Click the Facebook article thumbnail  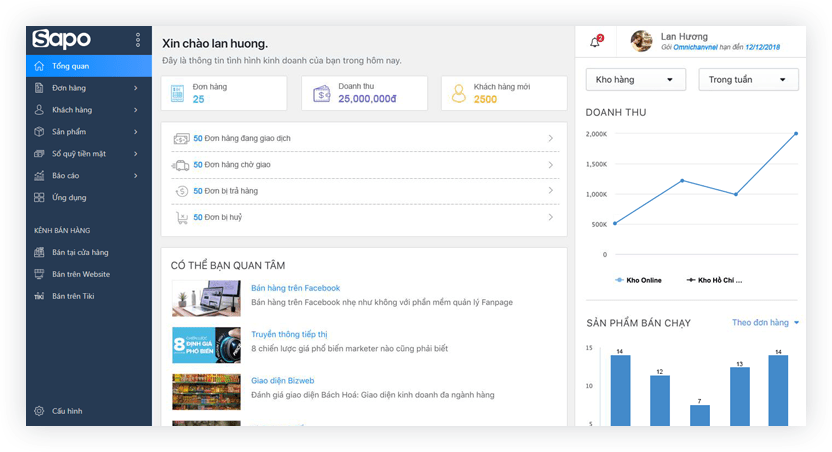(x=206, y=298)
